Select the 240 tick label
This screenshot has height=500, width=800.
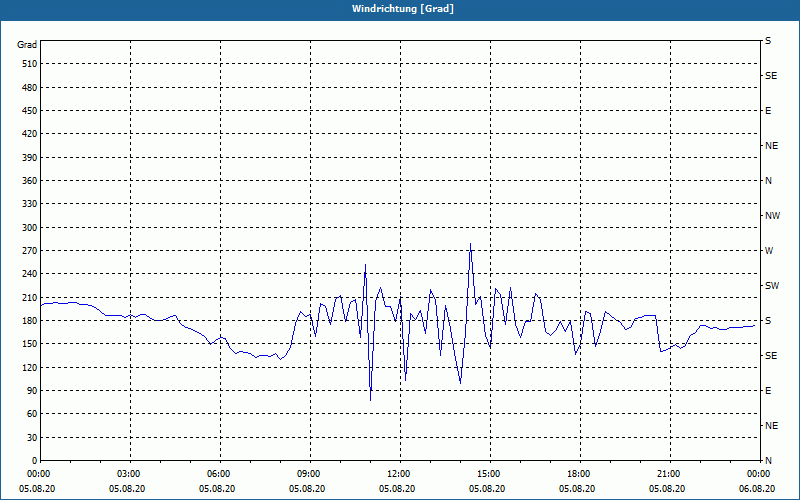coord(30,274)
